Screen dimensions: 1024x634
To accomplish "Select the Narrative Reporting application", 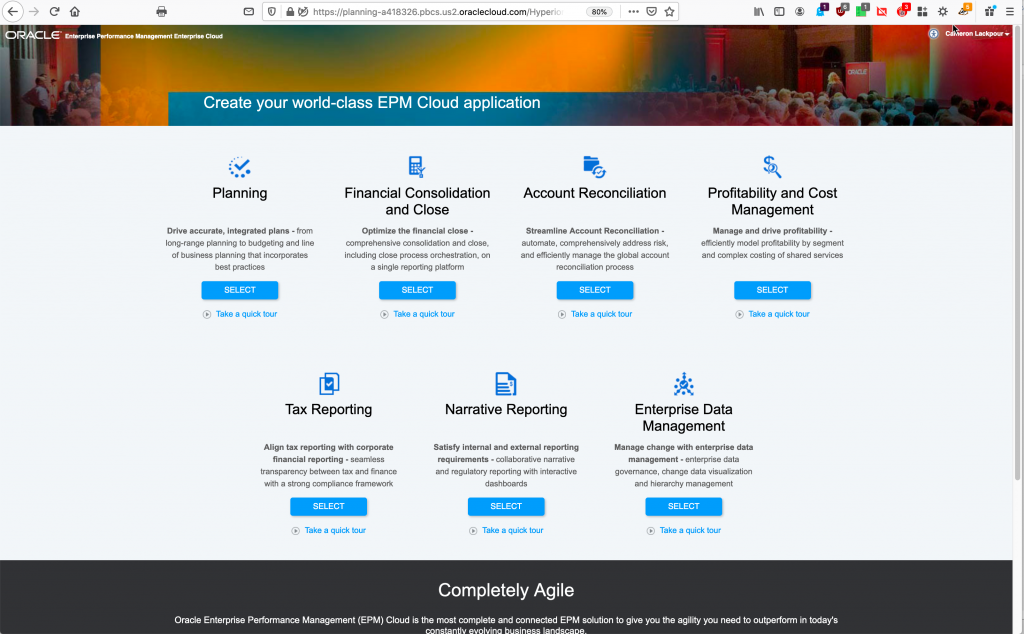I will pos(506,506).
